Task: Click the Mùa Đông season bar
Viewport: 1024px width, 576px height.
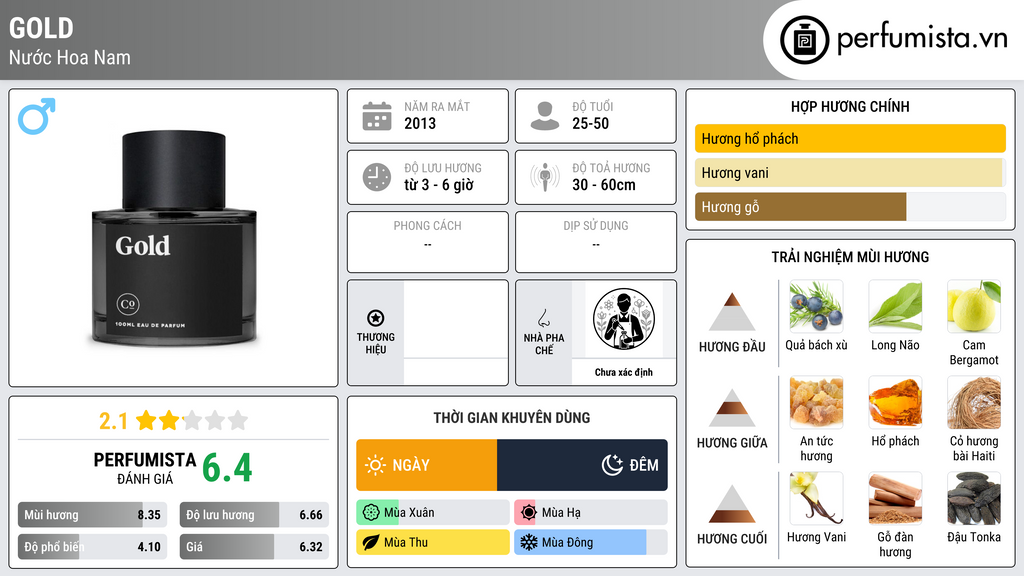Action: point(591,542)
